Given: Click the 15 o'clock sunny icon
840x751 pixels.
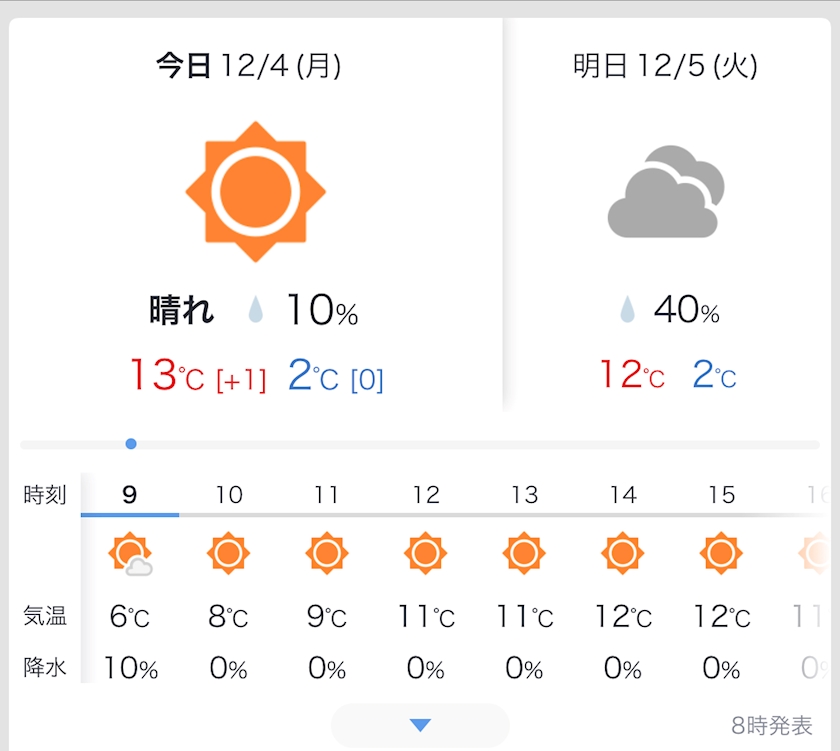Looking at the screenshot, I should click(721, 553).
